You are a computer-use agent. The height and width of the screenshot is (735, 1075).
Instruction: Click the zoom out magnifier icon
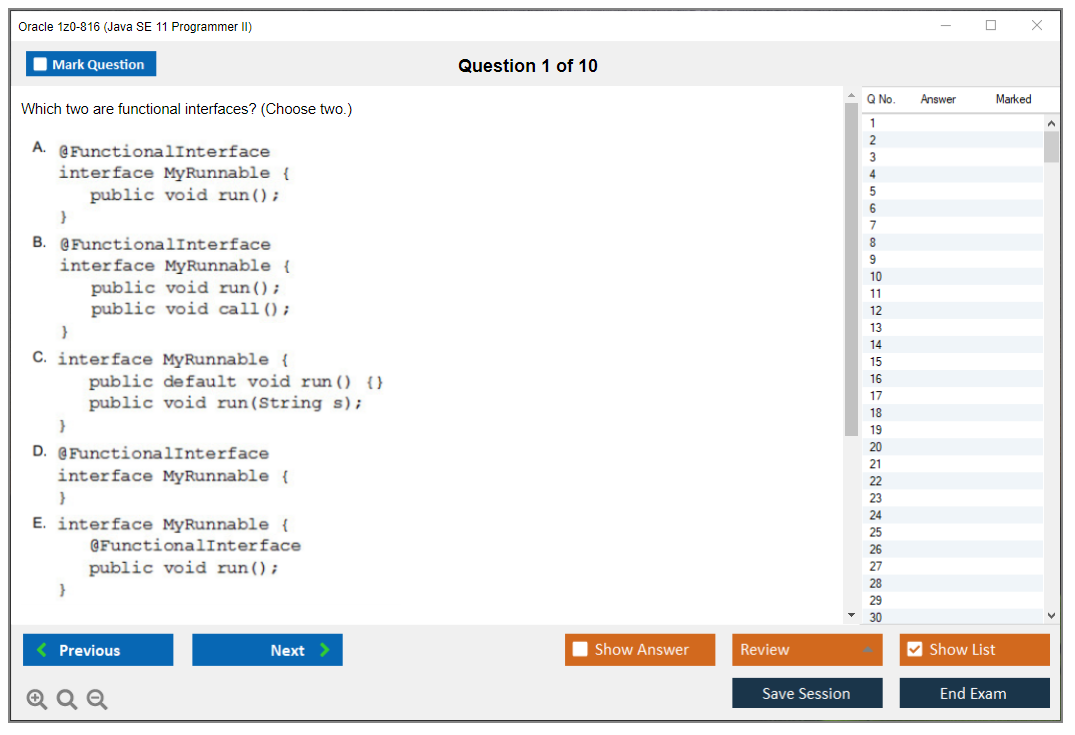tap(97, 700)
